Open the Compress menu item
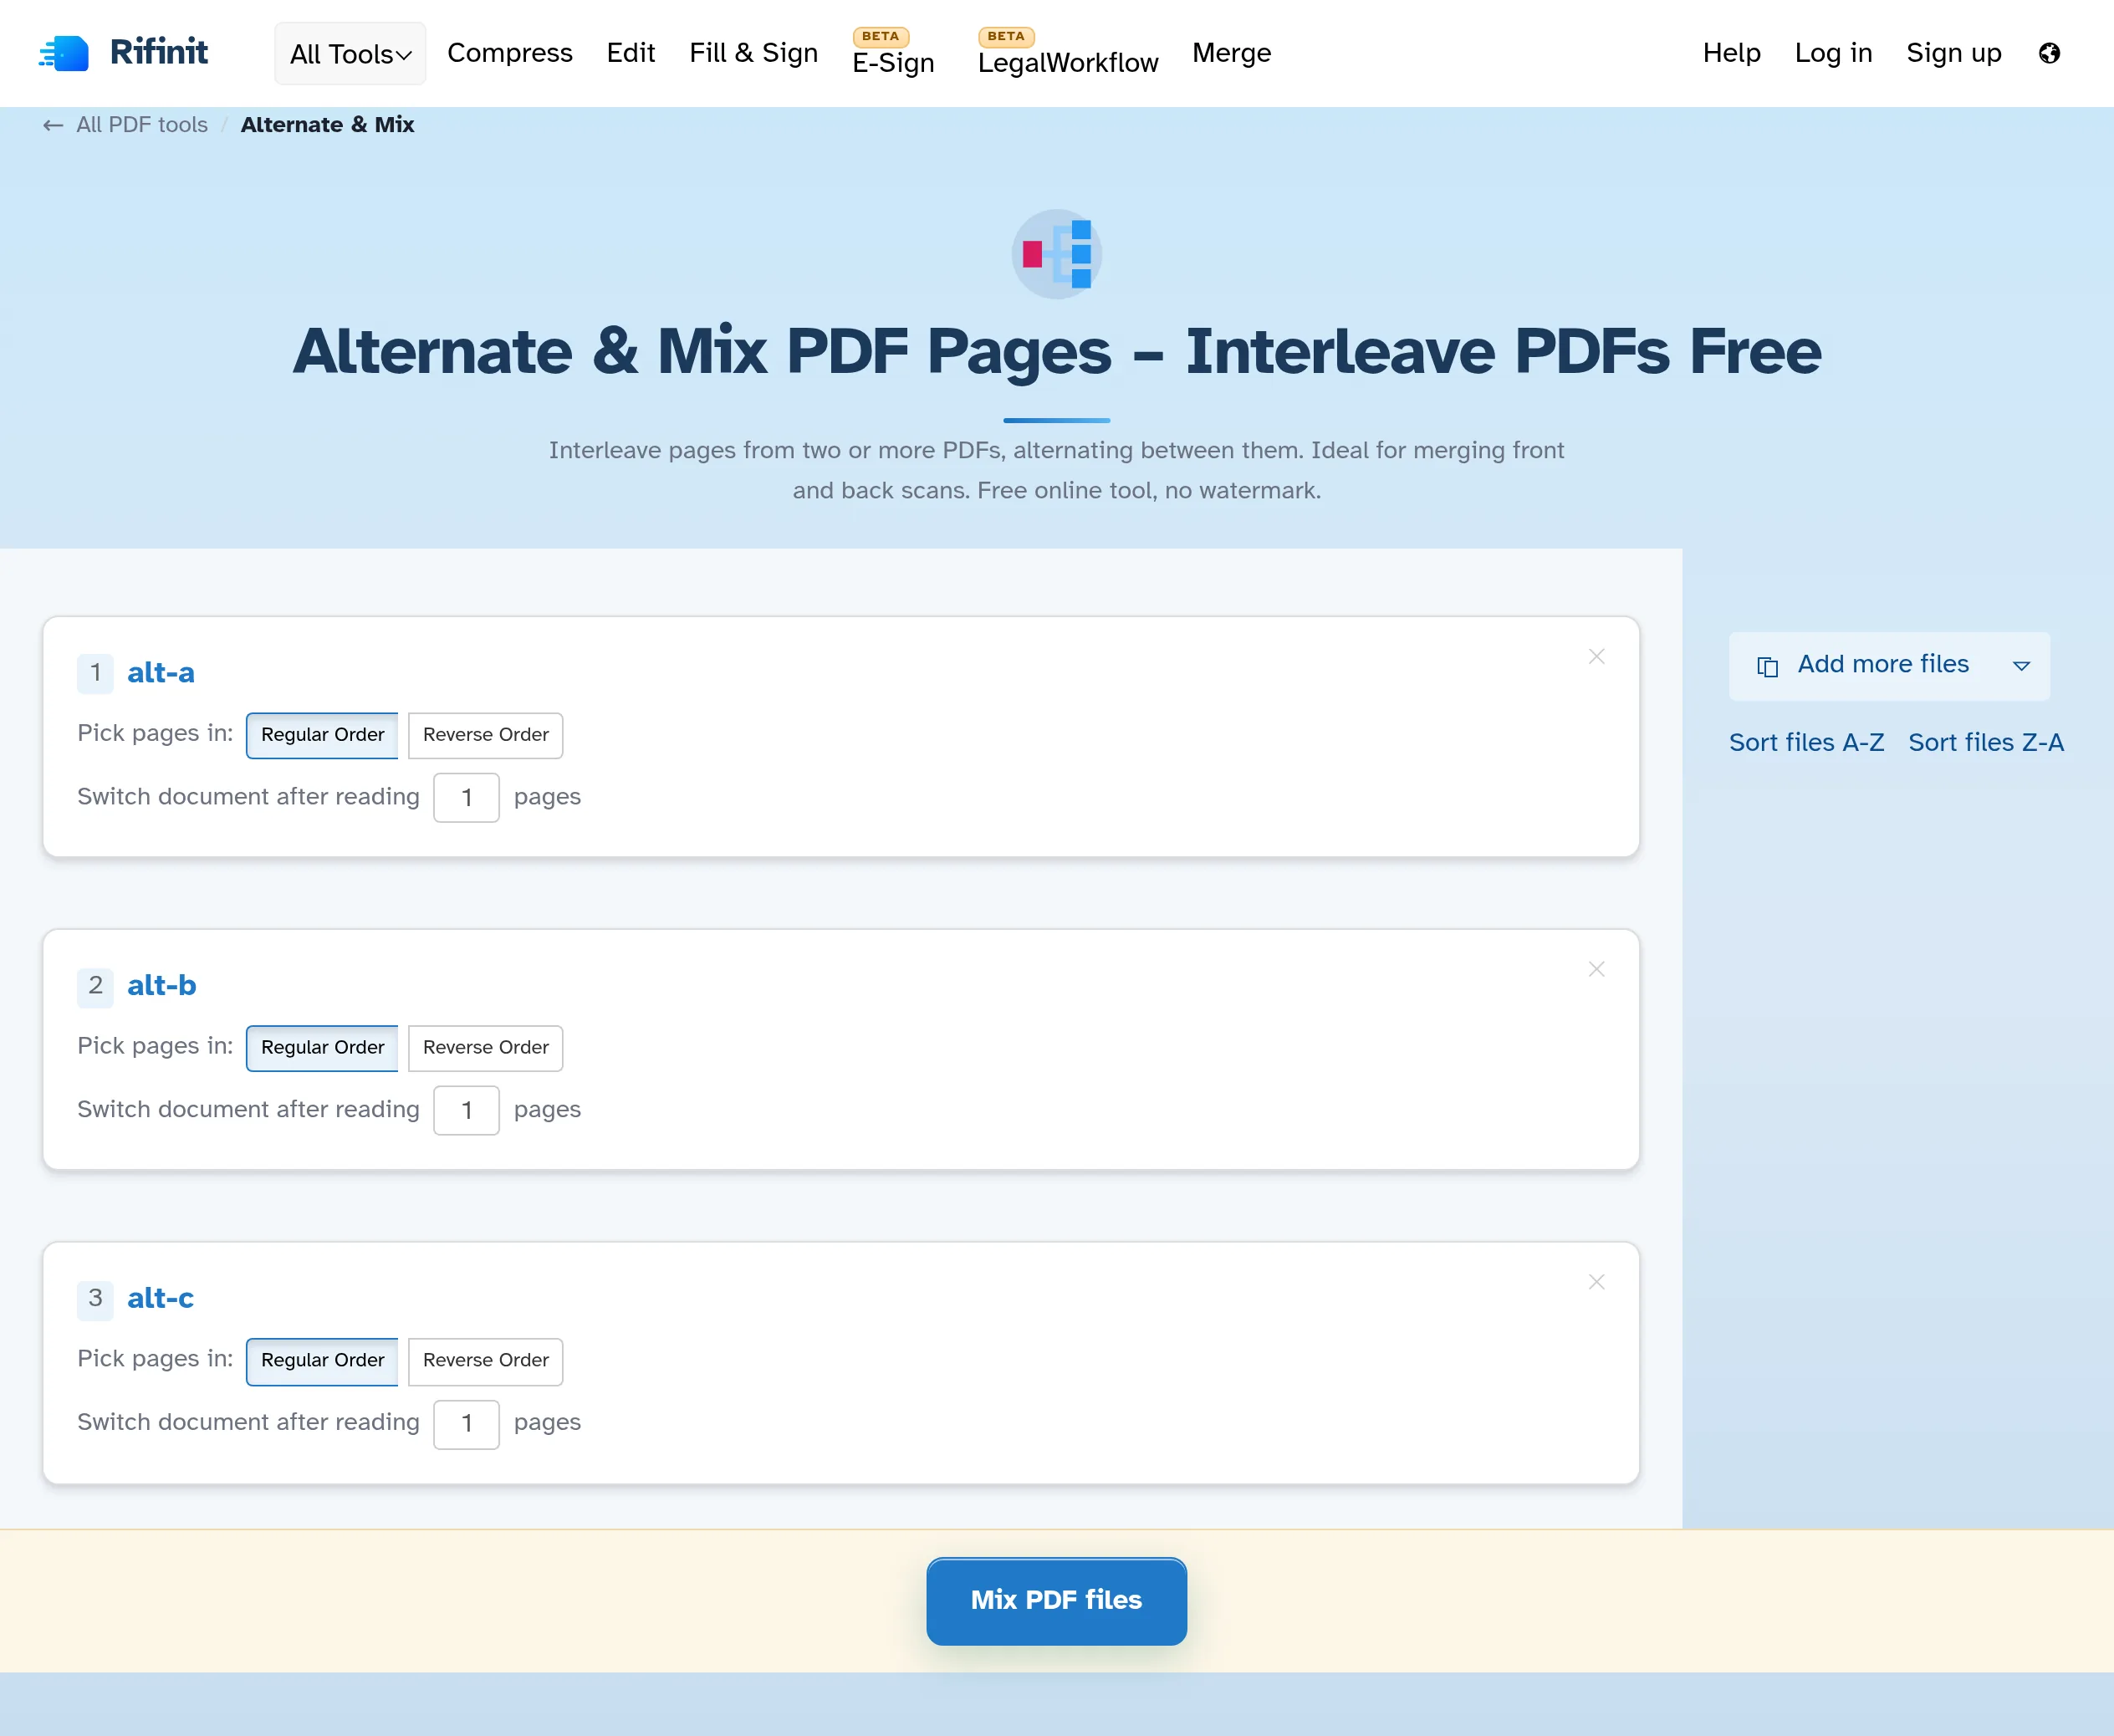The image size is (2114, 1736). coord(510,53)
